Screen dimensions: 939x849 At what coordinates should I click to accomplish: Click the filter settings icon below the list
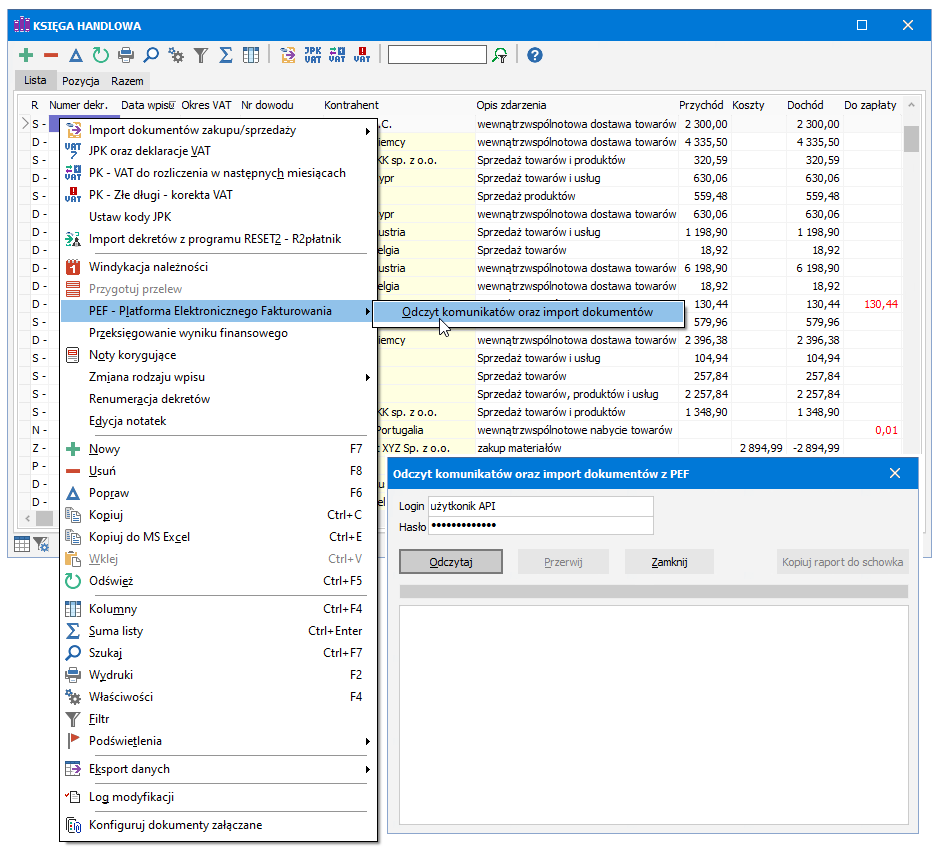[41, 544]
